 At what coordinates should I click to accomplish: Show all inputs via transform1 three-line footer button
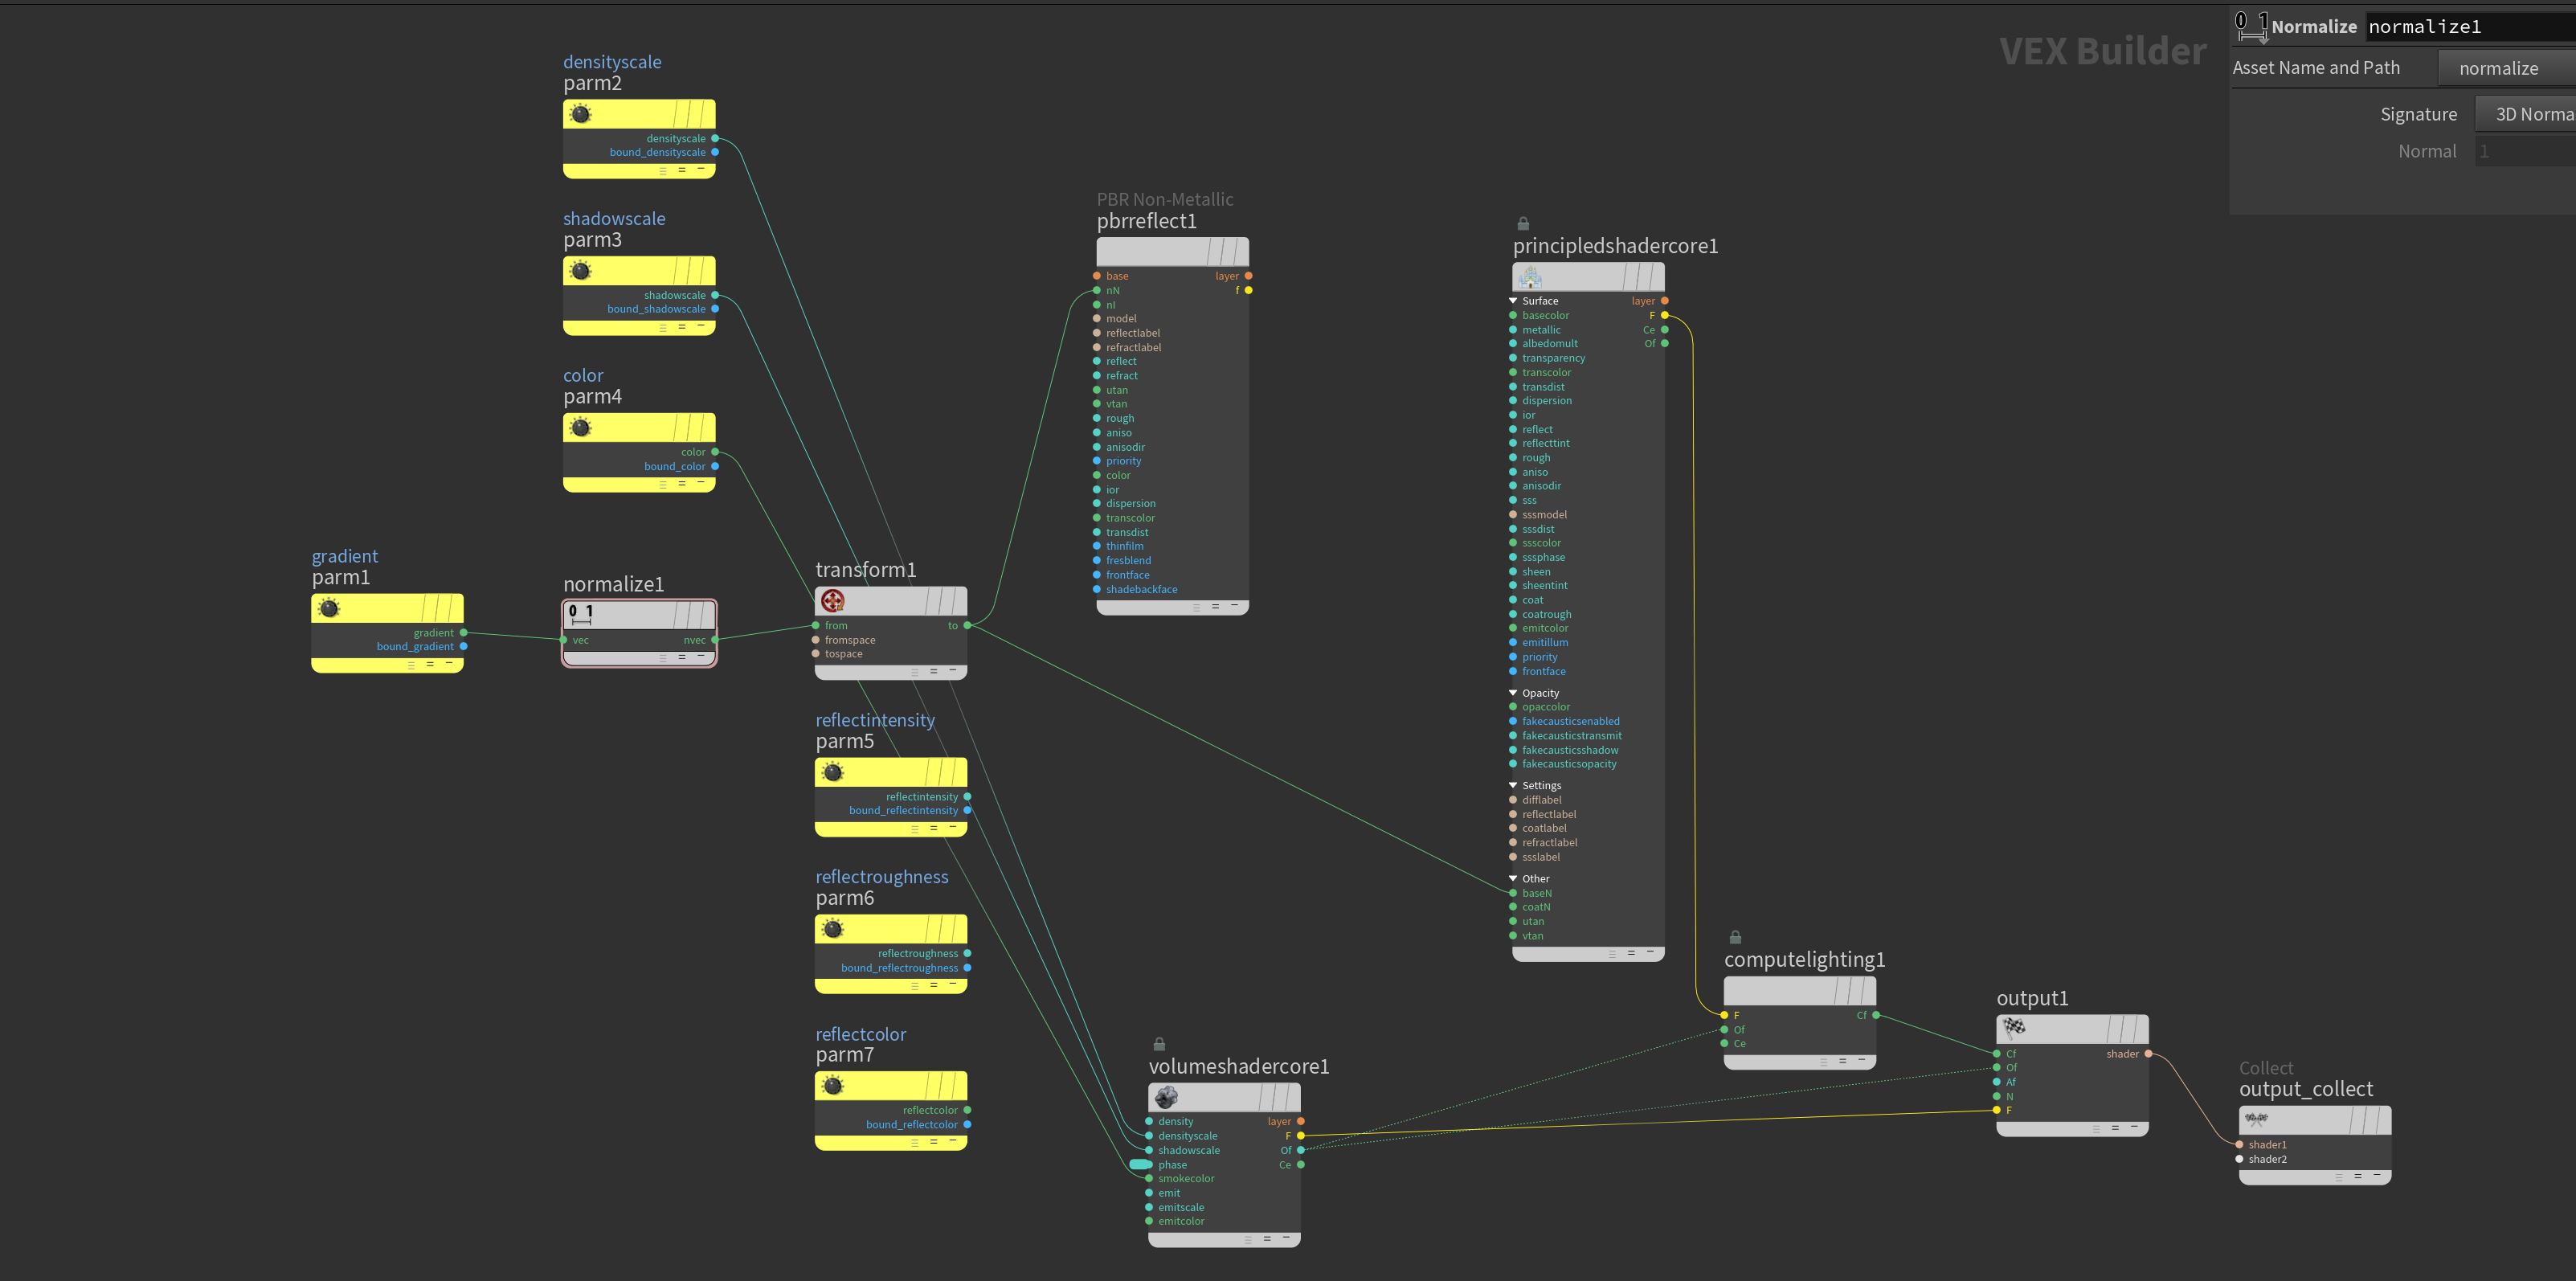(x=915, y=671)
